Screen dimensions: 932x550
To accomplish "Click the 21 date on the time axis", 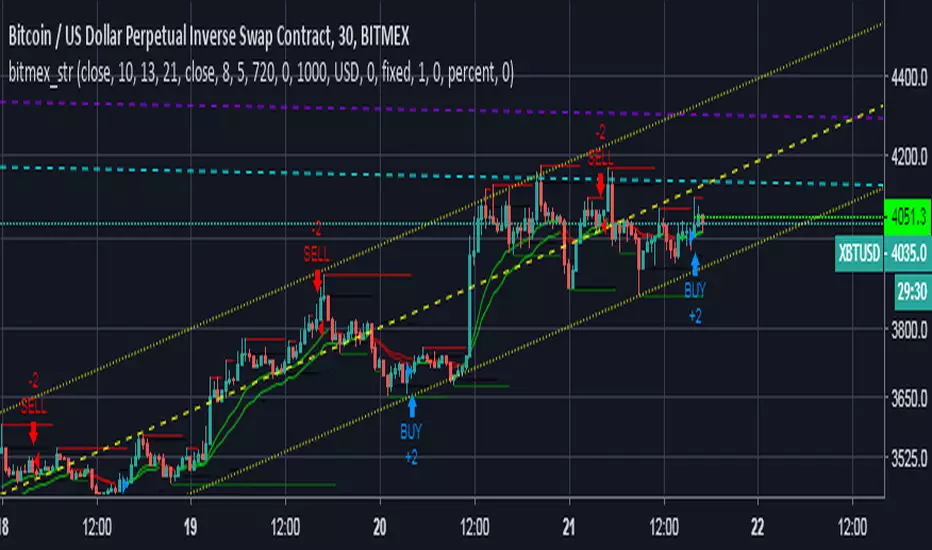I will coord(569,527).
